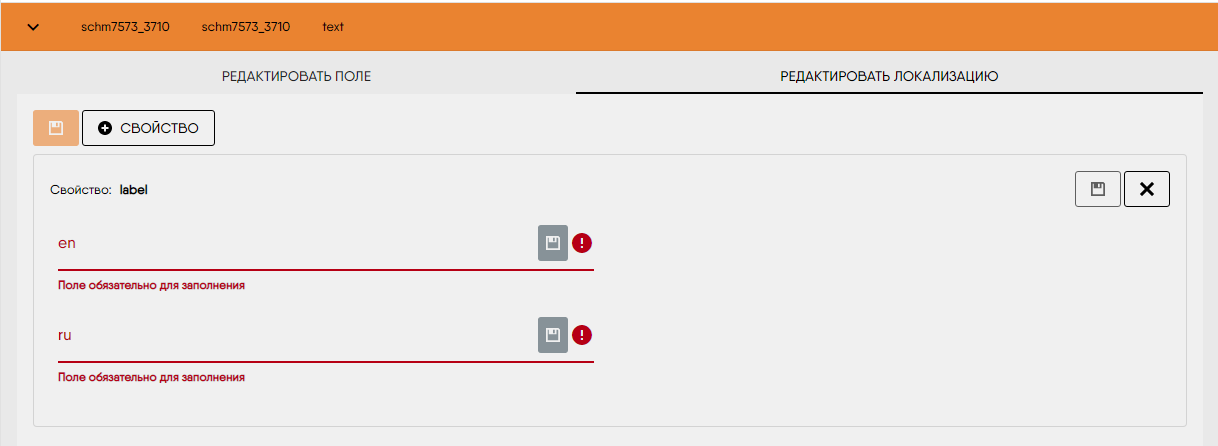Collapse the schm7573_3710 field row chevron

point(33,27)
